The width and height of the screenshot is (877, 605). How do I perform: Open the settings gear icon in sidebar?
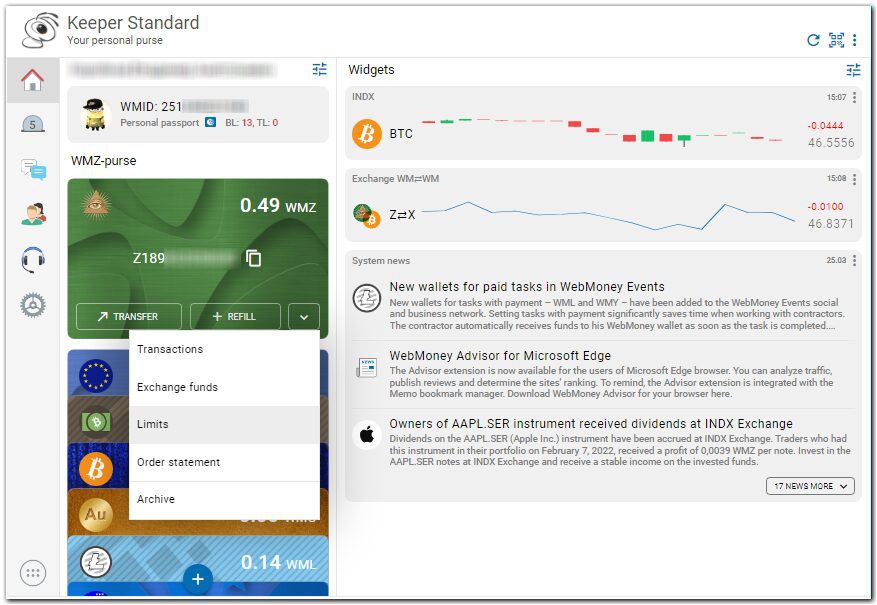point(33,305)
